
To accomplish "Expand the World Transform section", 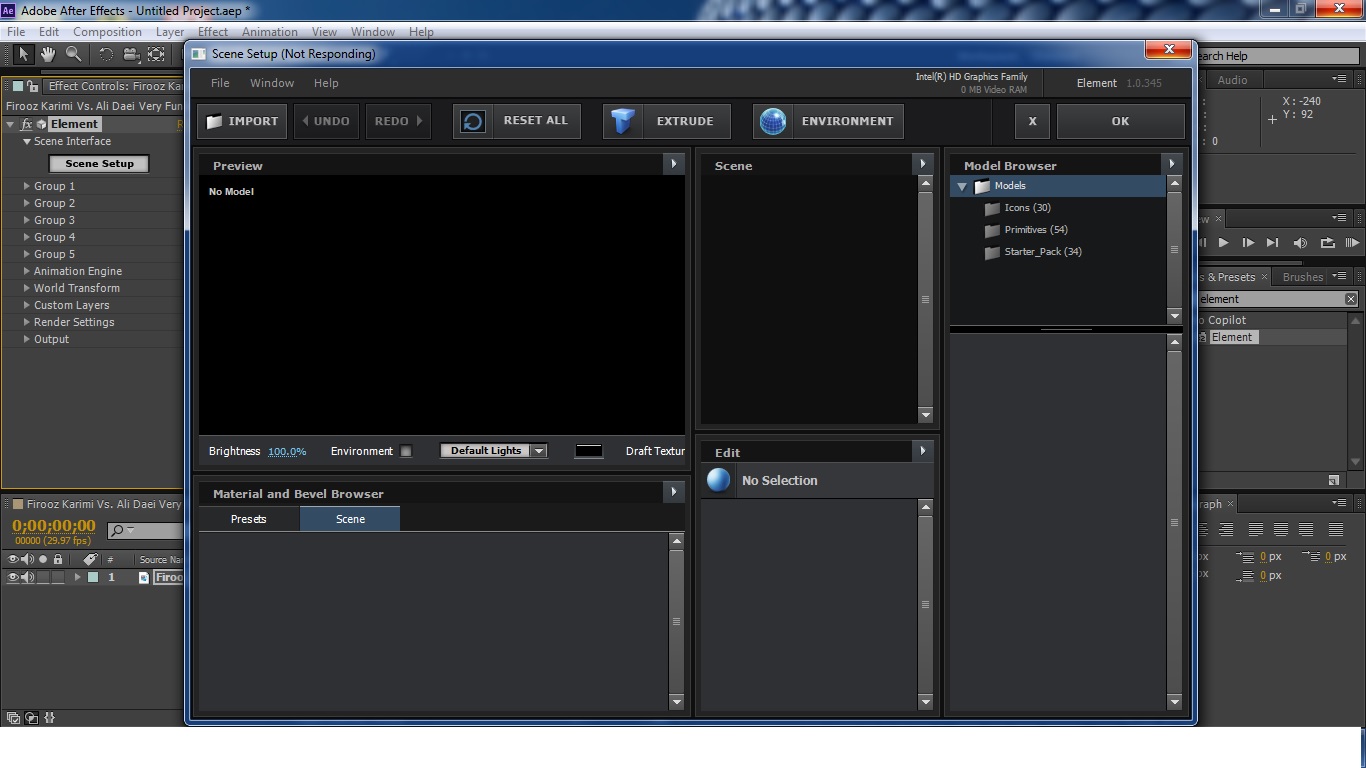I will coord(27,288).
